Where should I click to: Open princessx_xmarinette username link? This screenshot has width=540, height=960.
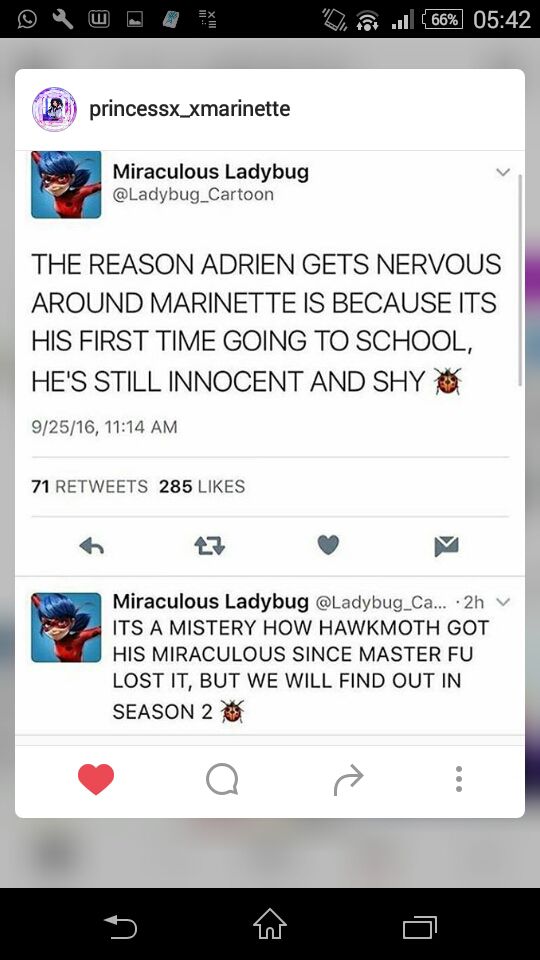pos(190,109)
